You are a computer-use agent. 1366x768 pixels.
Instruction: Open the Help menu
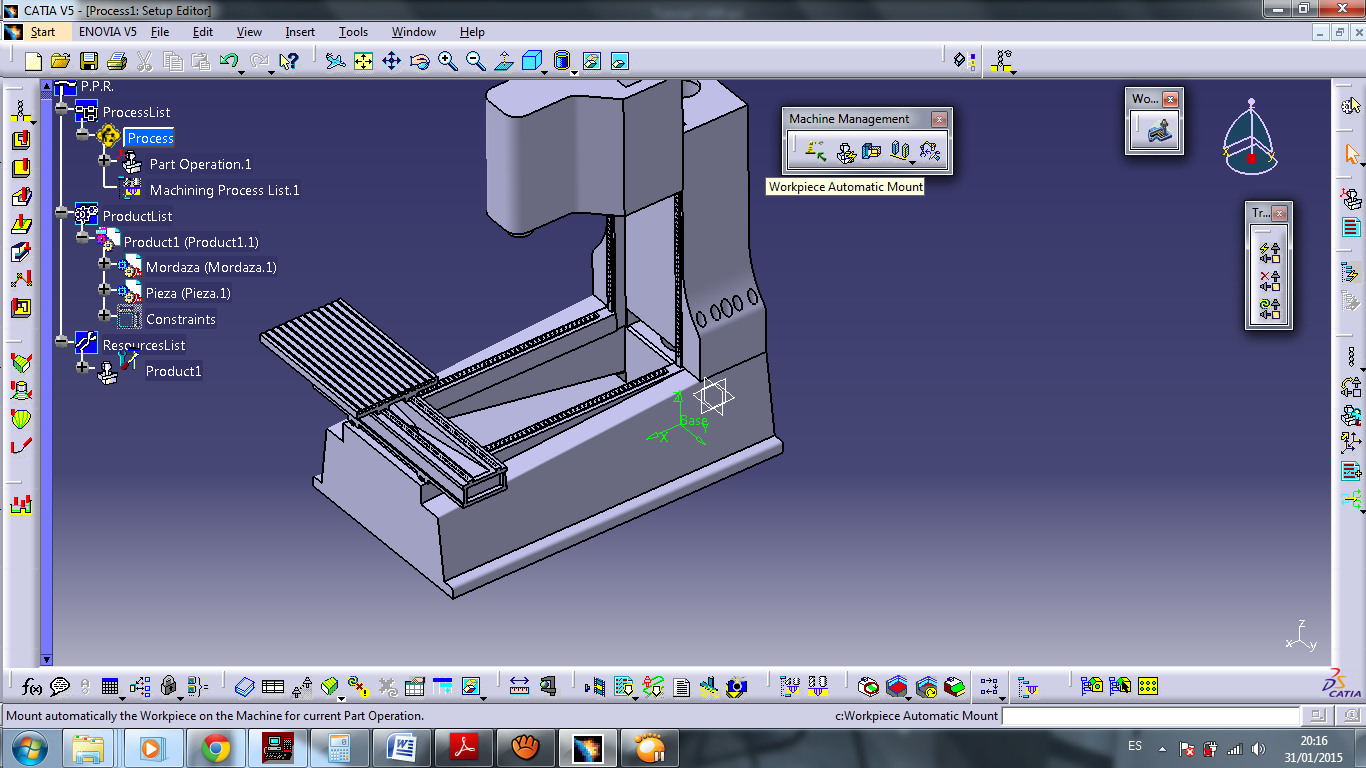click(x=472, y=32)
